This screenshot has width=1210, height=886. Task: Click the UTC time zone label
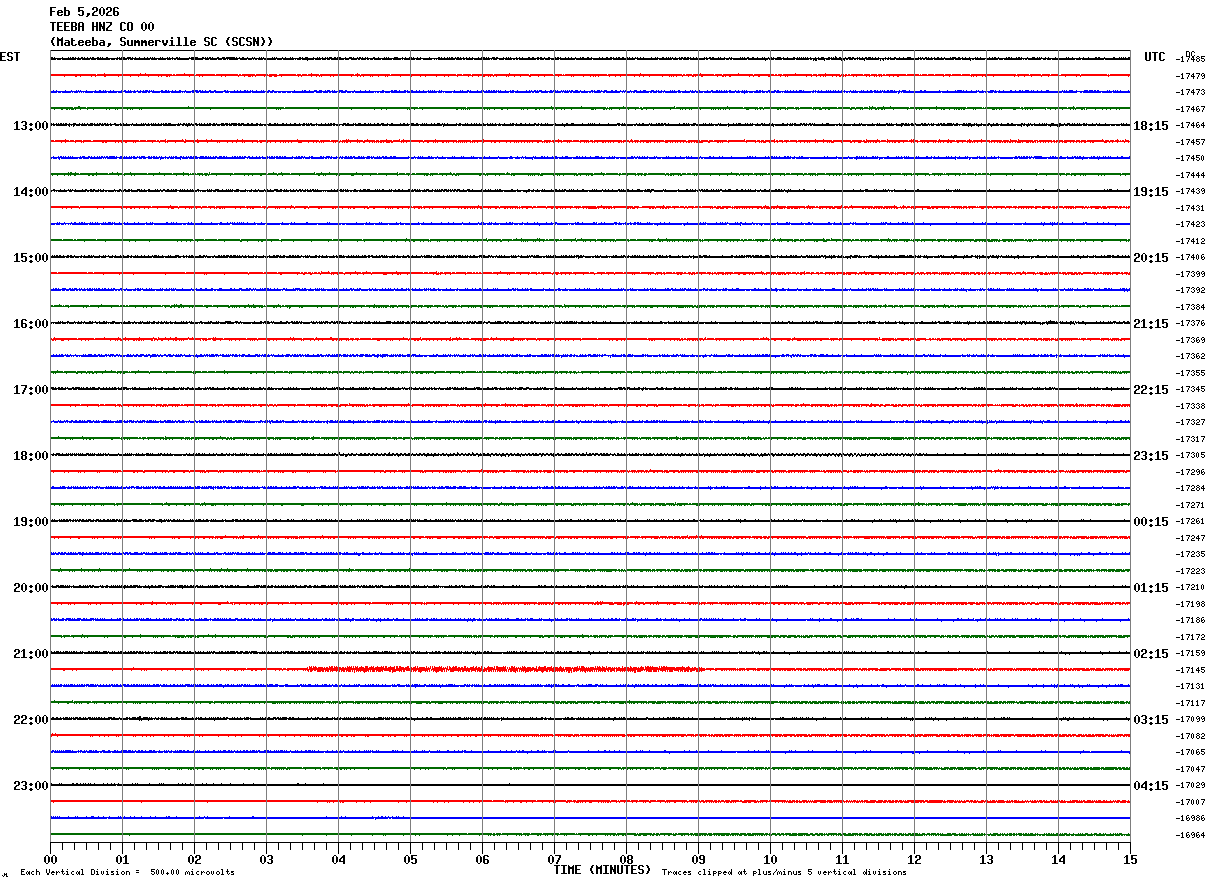click(1155, 57)
